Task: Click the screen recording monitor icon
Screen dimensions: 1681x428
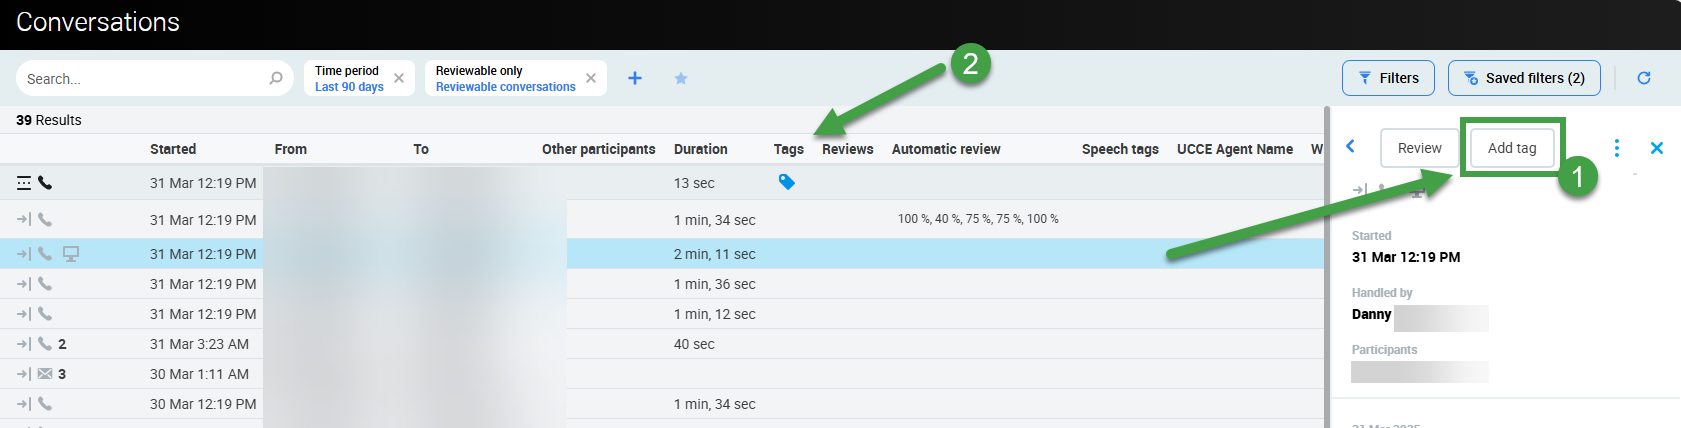Action: [x=71, y=254]
